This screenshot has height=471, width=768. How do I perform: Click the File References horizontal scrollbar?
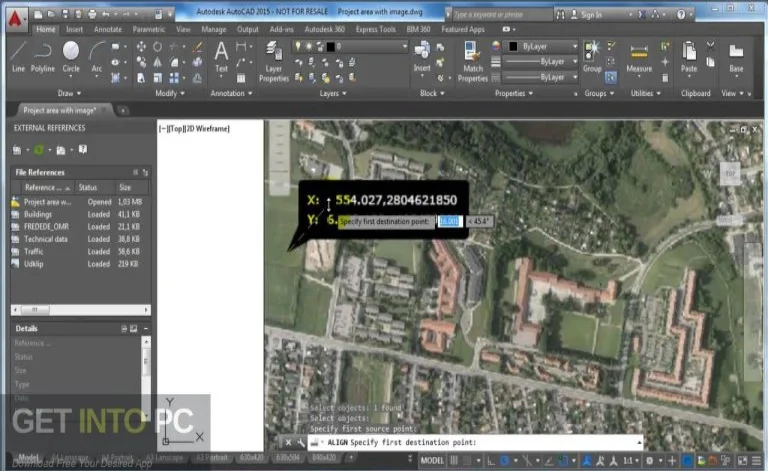click(81, 310)
